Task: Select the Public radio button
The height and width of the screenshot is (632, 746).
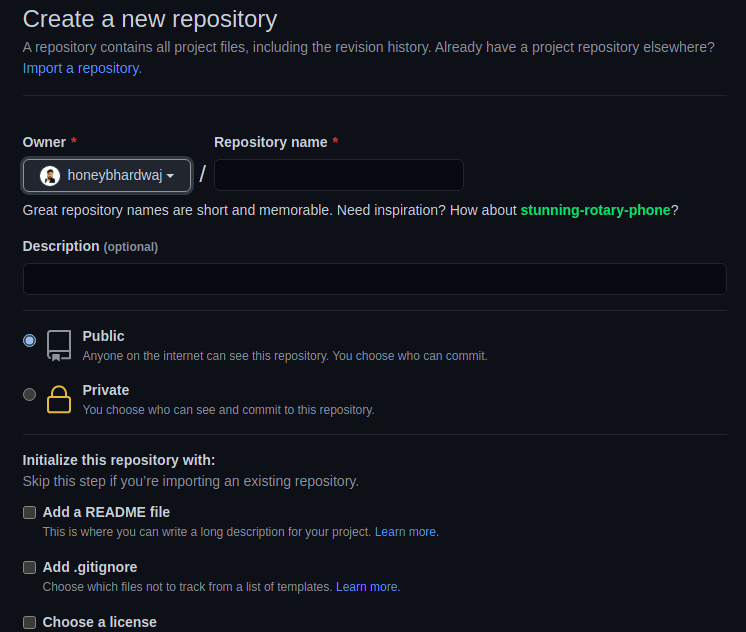Action: (29, 341)
